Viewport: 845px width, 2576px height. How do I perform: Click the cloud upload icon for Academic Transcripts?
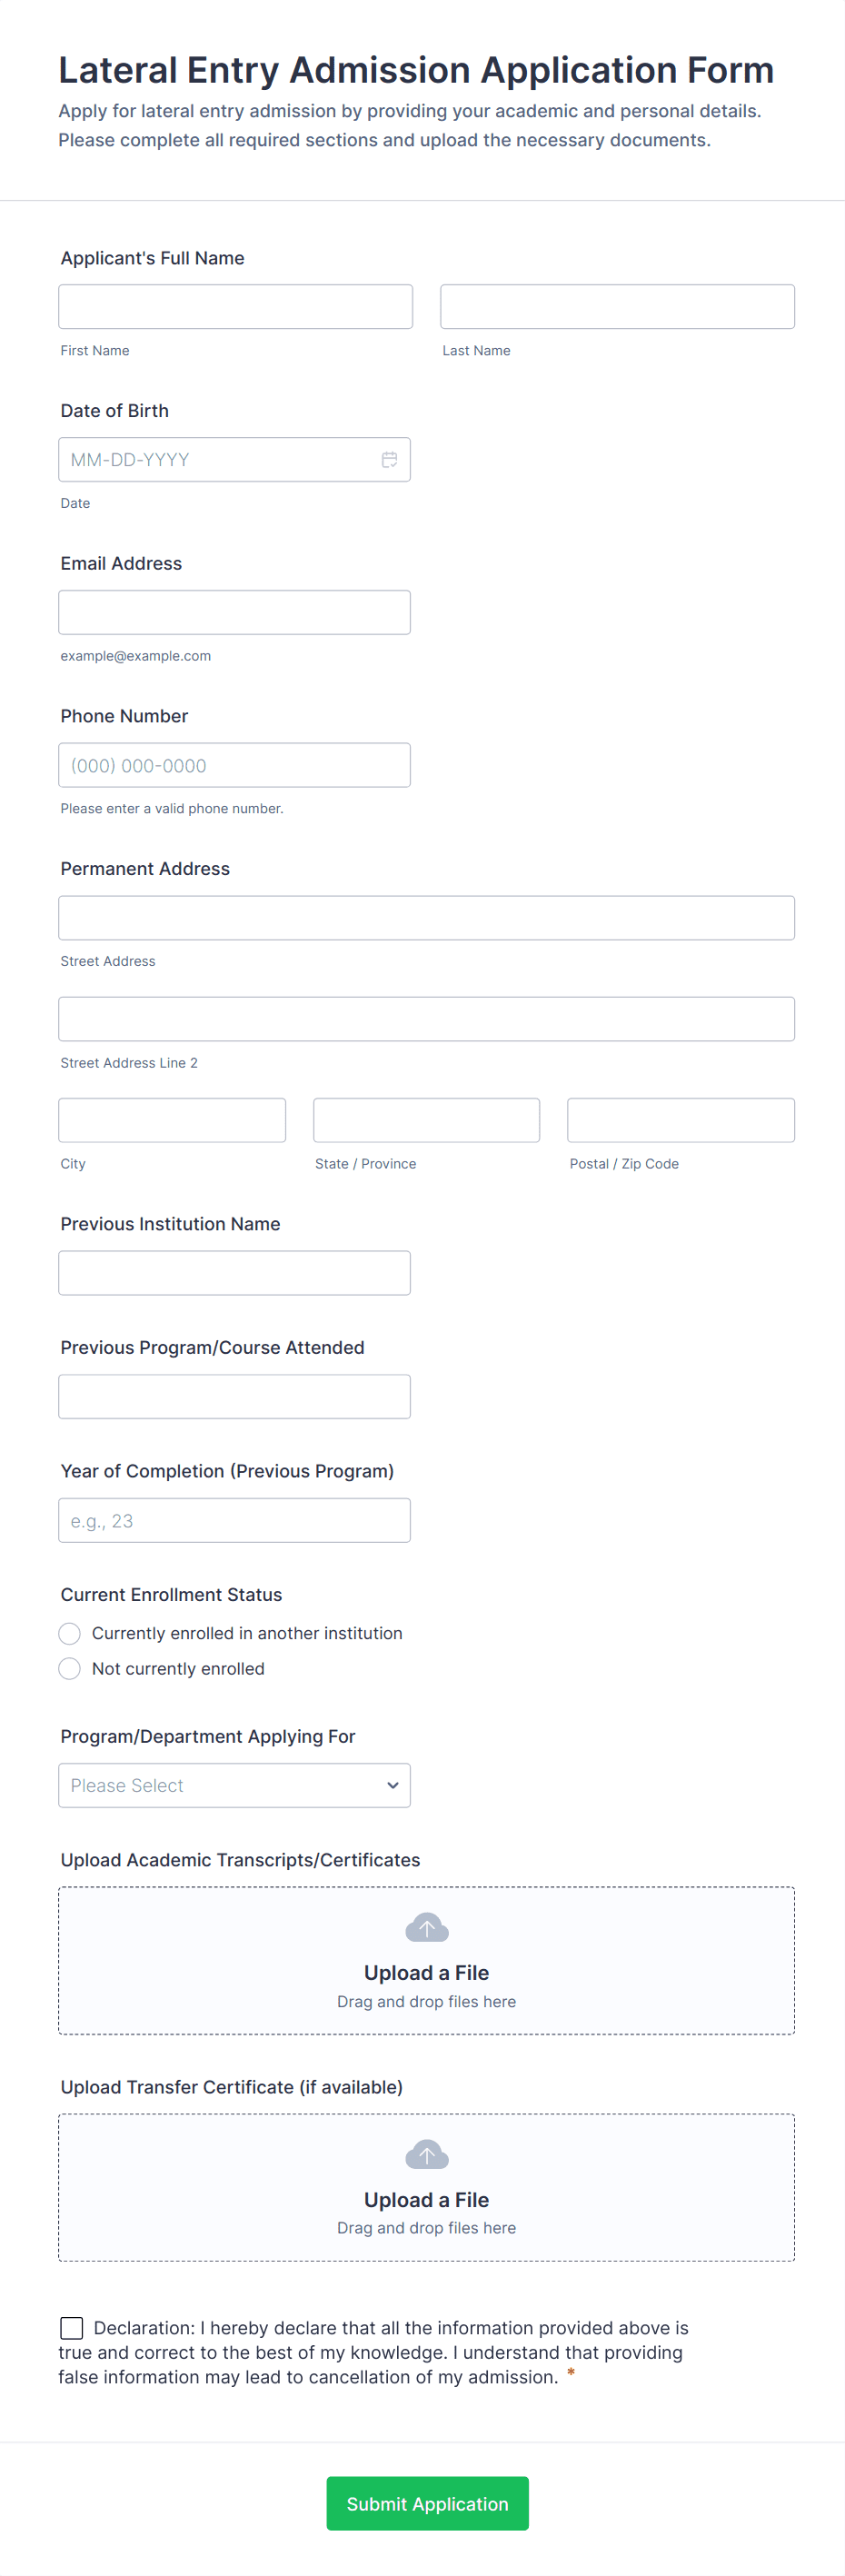427,1926
